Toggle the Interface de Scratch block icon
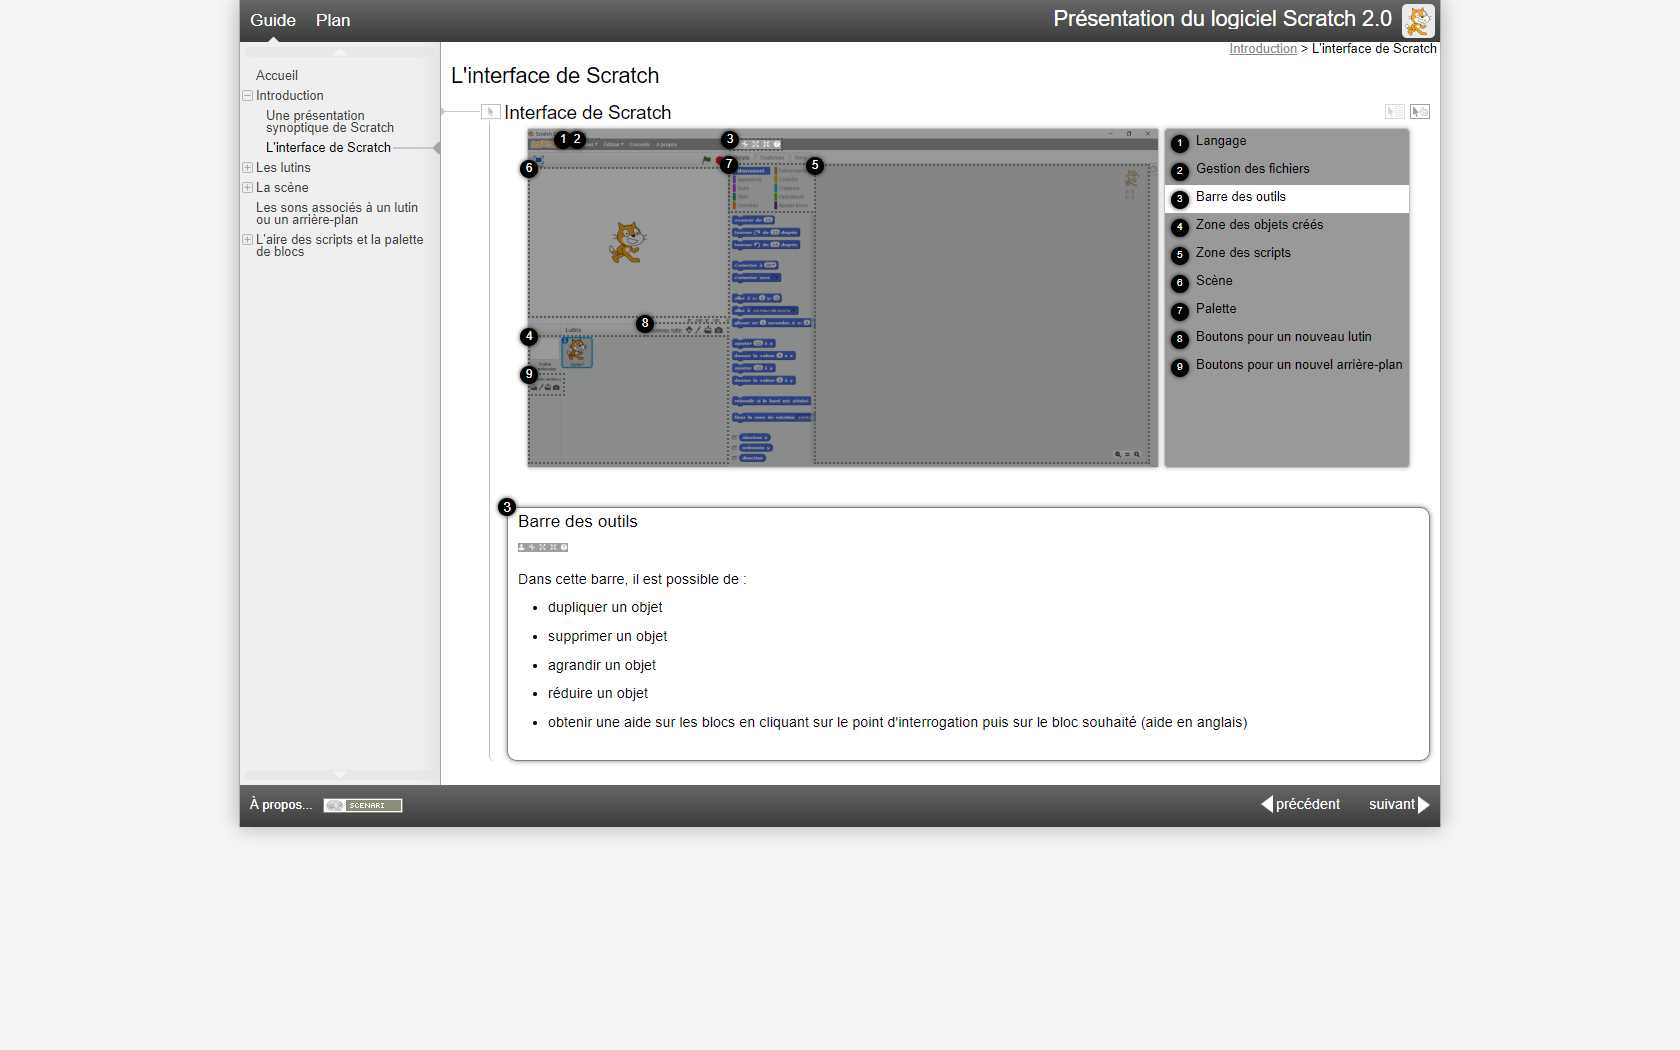 (x=490, y=112)
